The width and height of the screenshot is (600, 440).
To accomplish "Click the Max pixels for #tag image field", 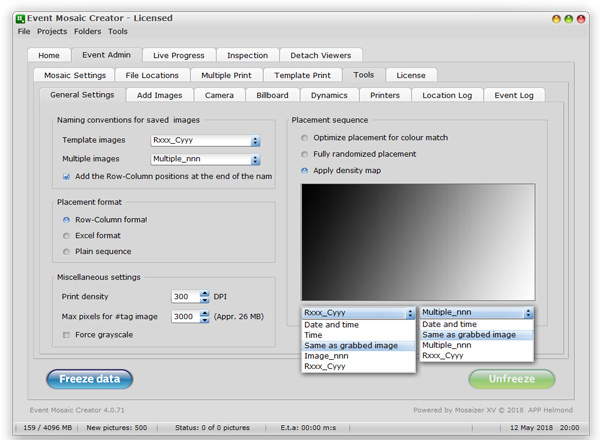I will click(x=186, y=316).
